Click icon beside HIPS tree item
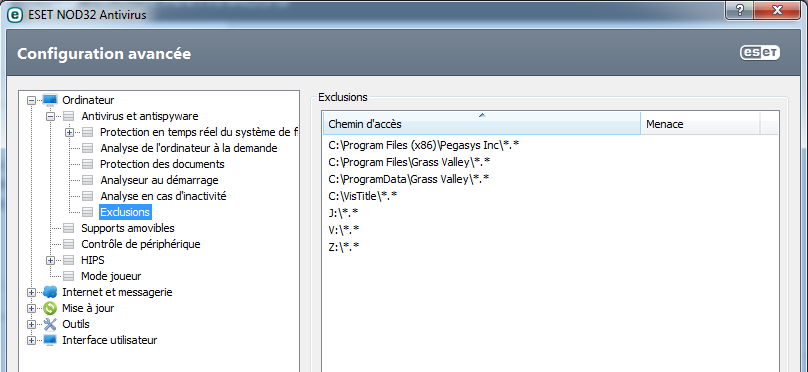 click(69, 260)
